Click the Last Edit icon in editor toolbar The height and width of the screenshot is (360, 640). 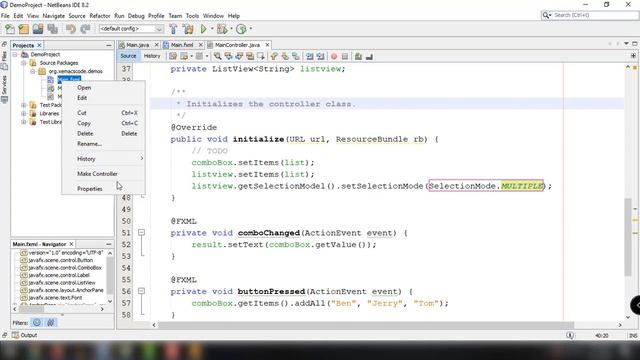pyautogui.click(x=173, y=56)
